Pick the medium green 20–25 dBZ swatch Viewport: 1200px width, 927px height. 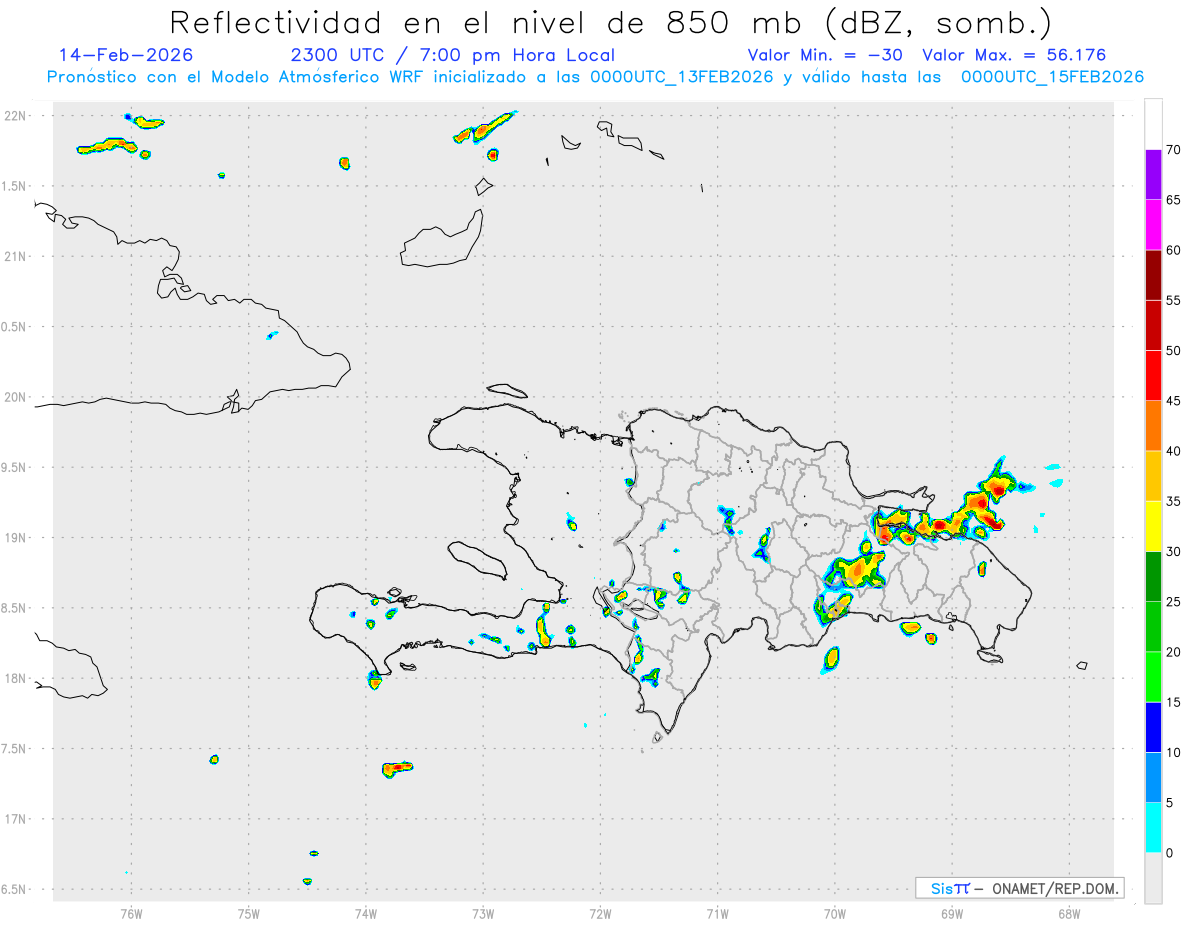point(1153,627)
